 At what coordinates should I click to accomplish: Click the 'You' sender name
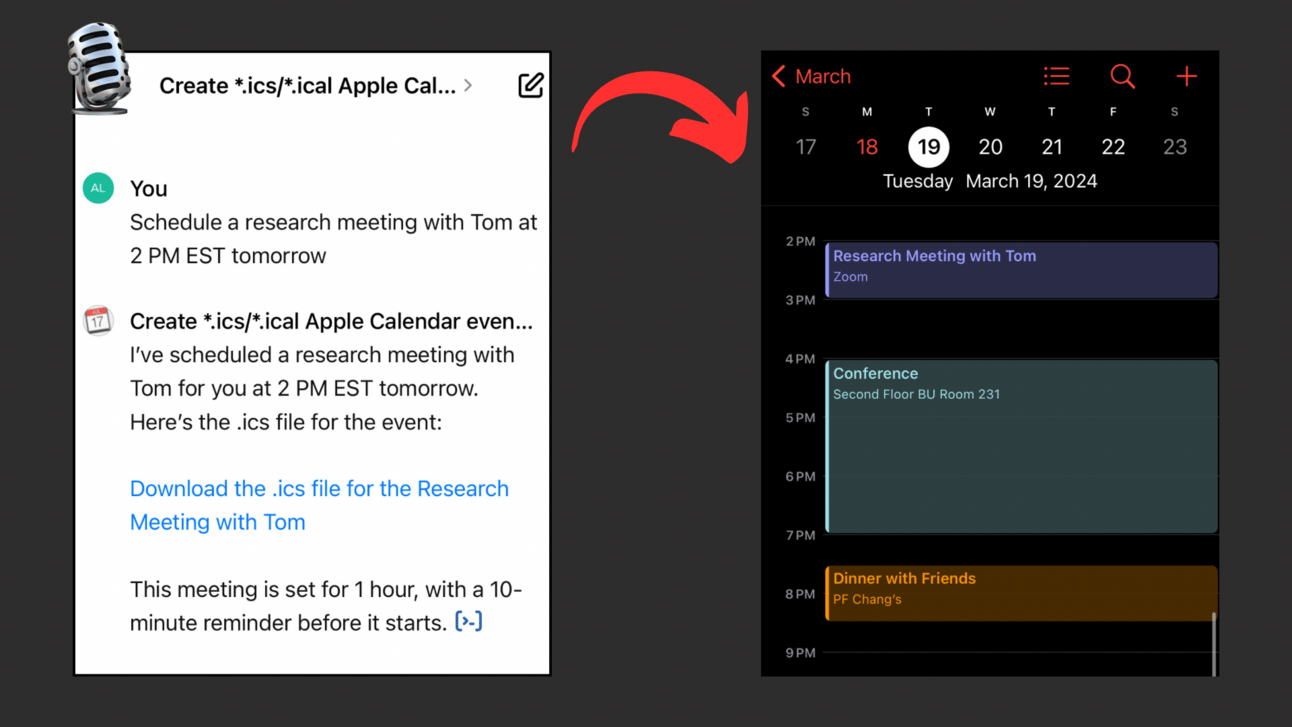[149, 188]
